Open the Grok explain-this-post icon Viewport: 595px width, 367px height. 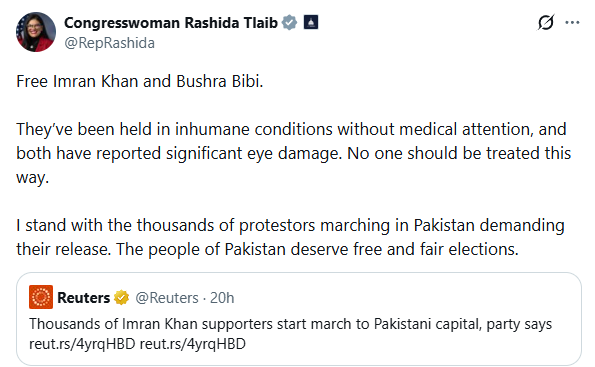pyautogui.click(x=546, y=22)
